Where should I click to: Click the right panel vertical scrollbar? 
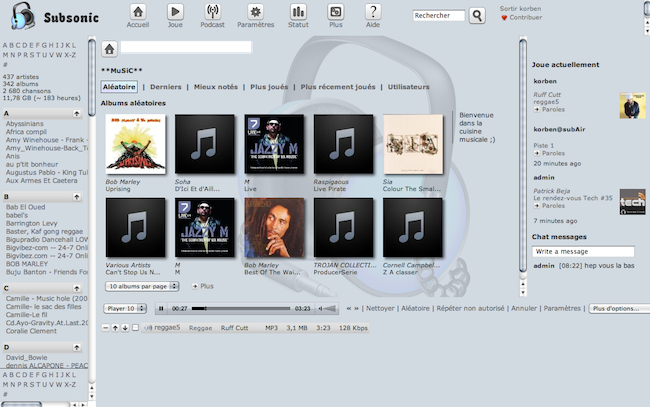coord(523,157)
